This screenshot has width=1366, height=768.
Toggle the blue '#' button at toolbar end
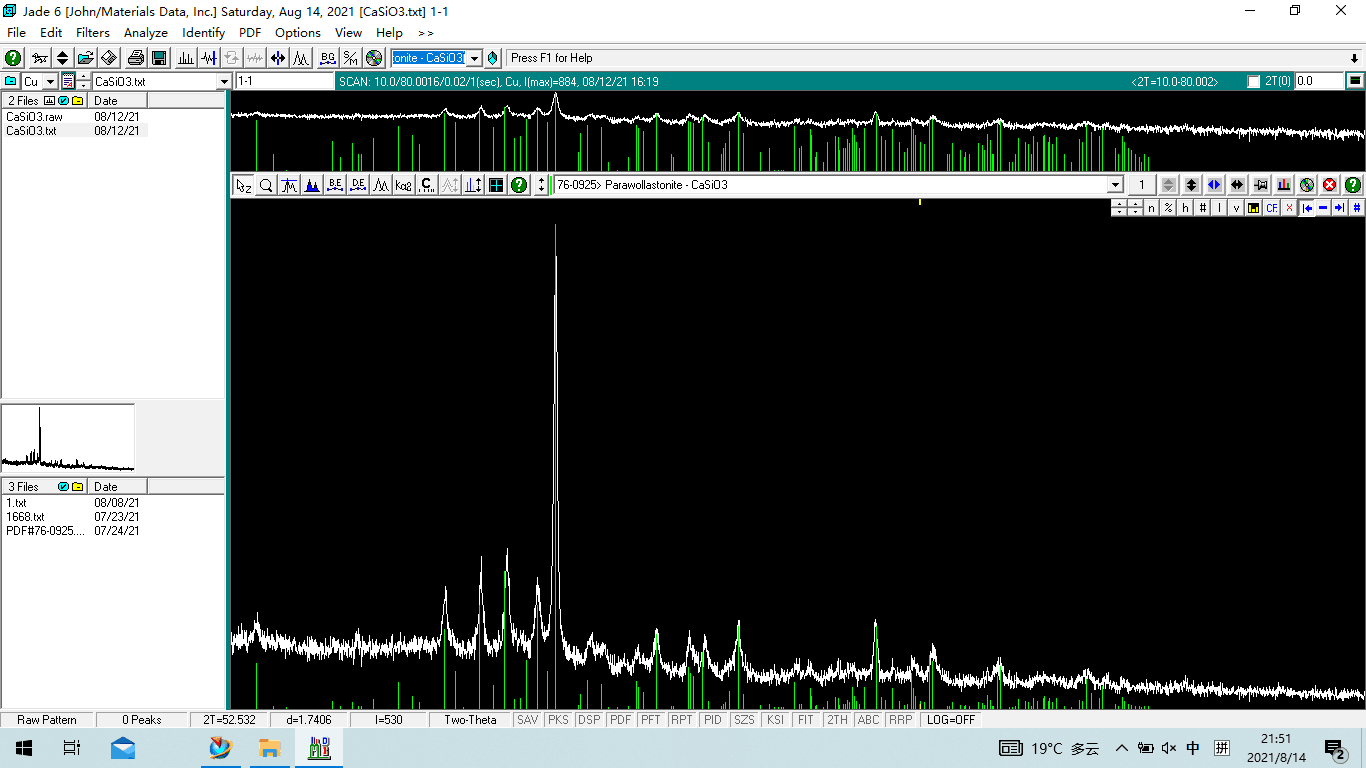(x=1357, y=208)
